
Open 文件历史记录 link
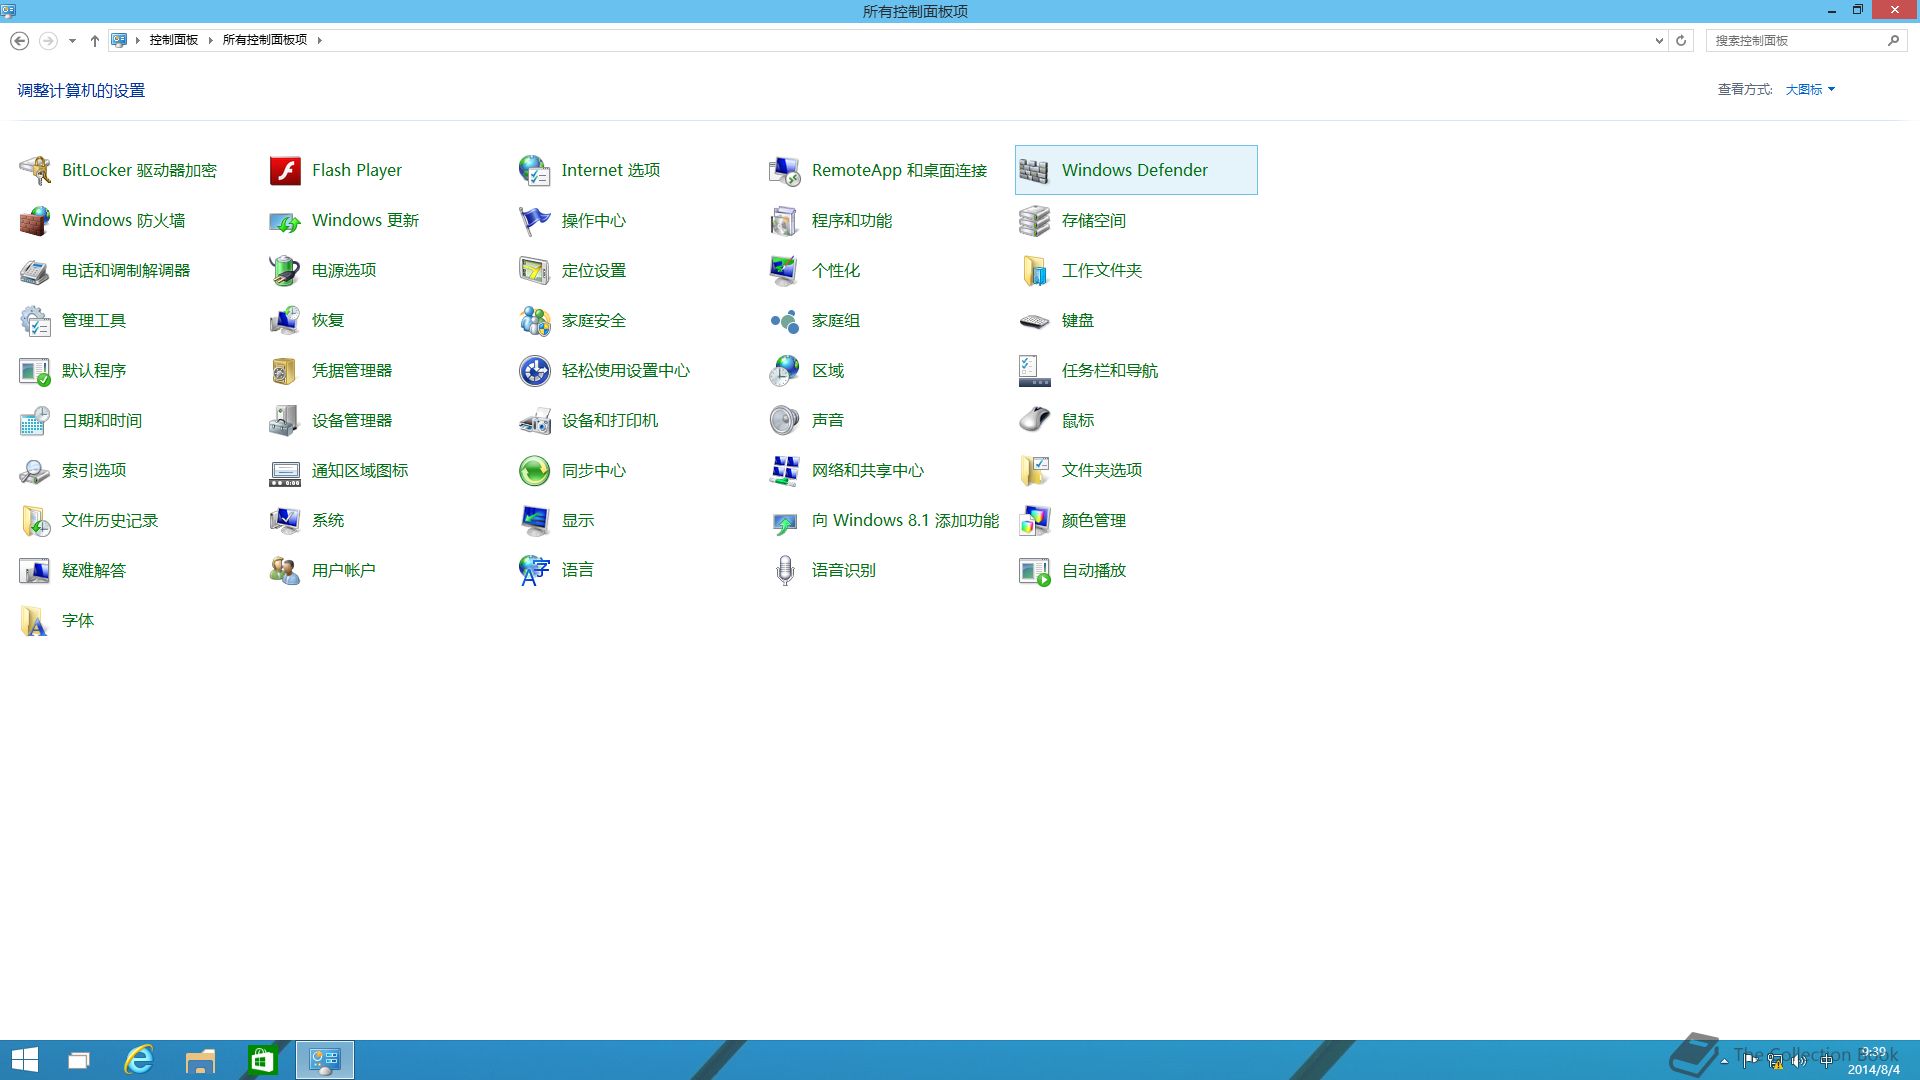[x=110, y=521]
